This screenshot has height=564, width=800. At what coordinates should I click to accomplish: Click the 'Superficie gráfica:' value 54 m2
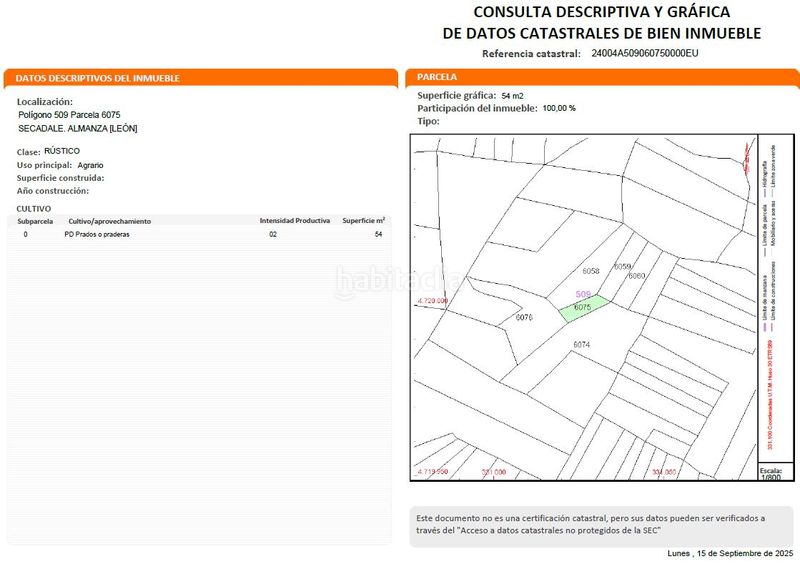pos(512,96)
